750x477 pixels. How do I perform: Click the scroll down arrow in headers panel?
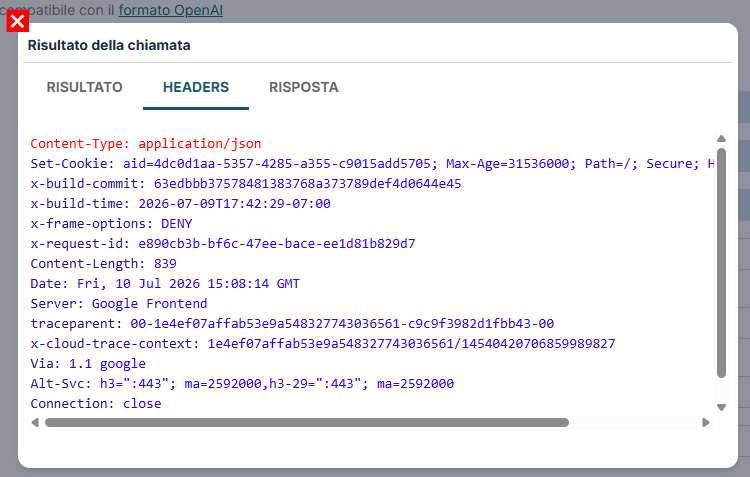pos(721,408)
